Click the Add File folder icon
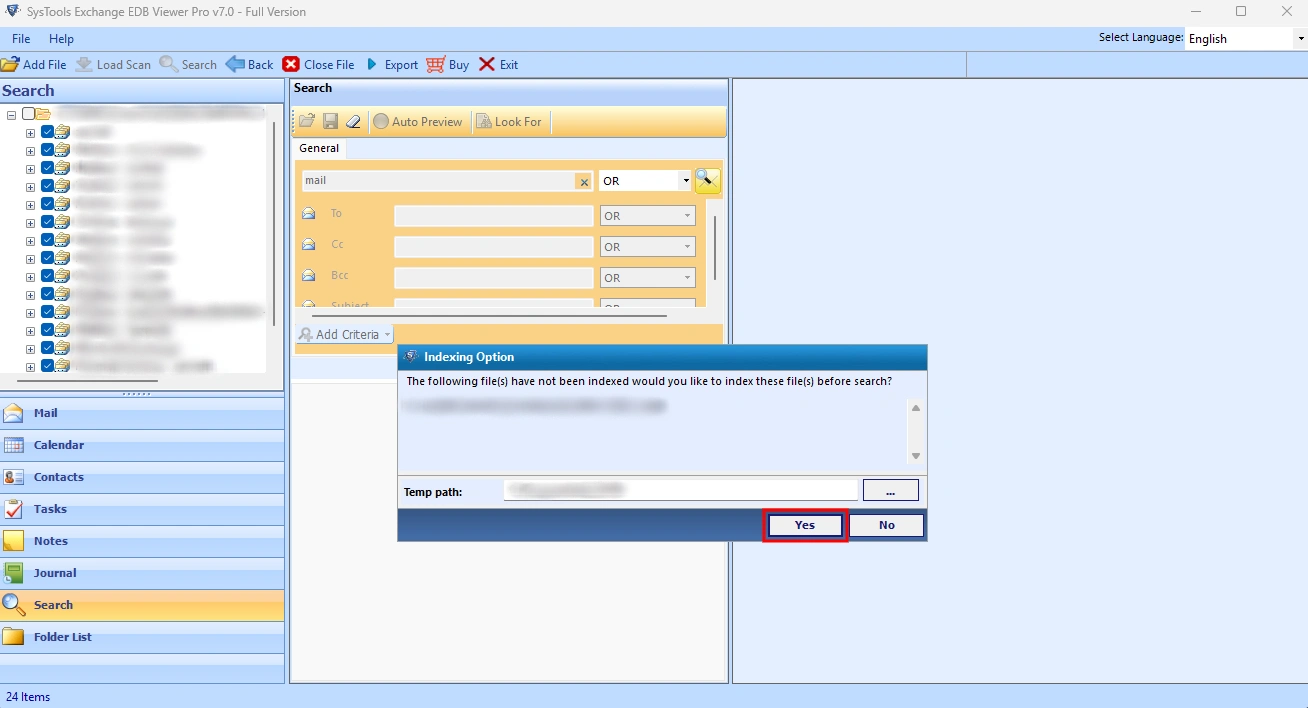1308x708 pixels. [x=10, y=64]
